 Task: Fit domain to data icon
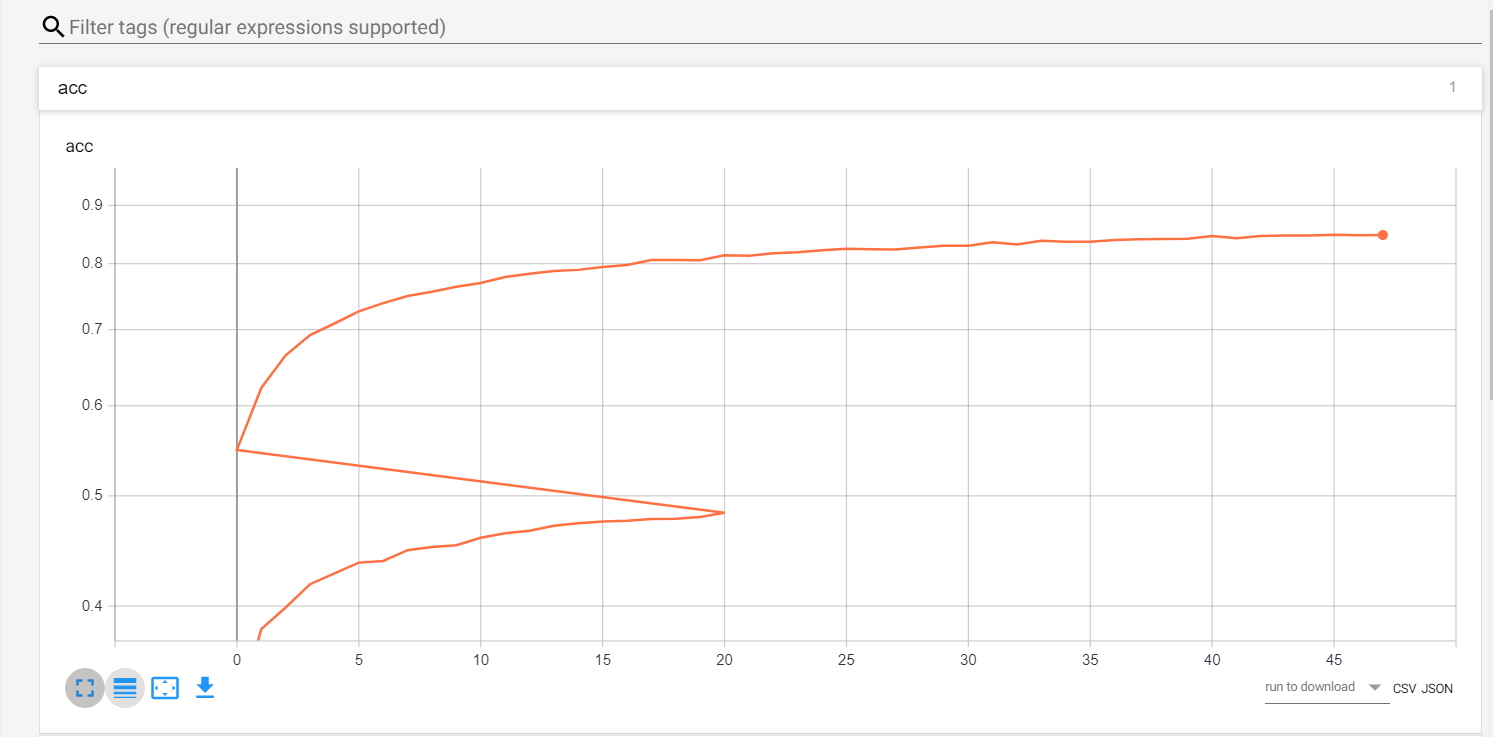point(165,688)
